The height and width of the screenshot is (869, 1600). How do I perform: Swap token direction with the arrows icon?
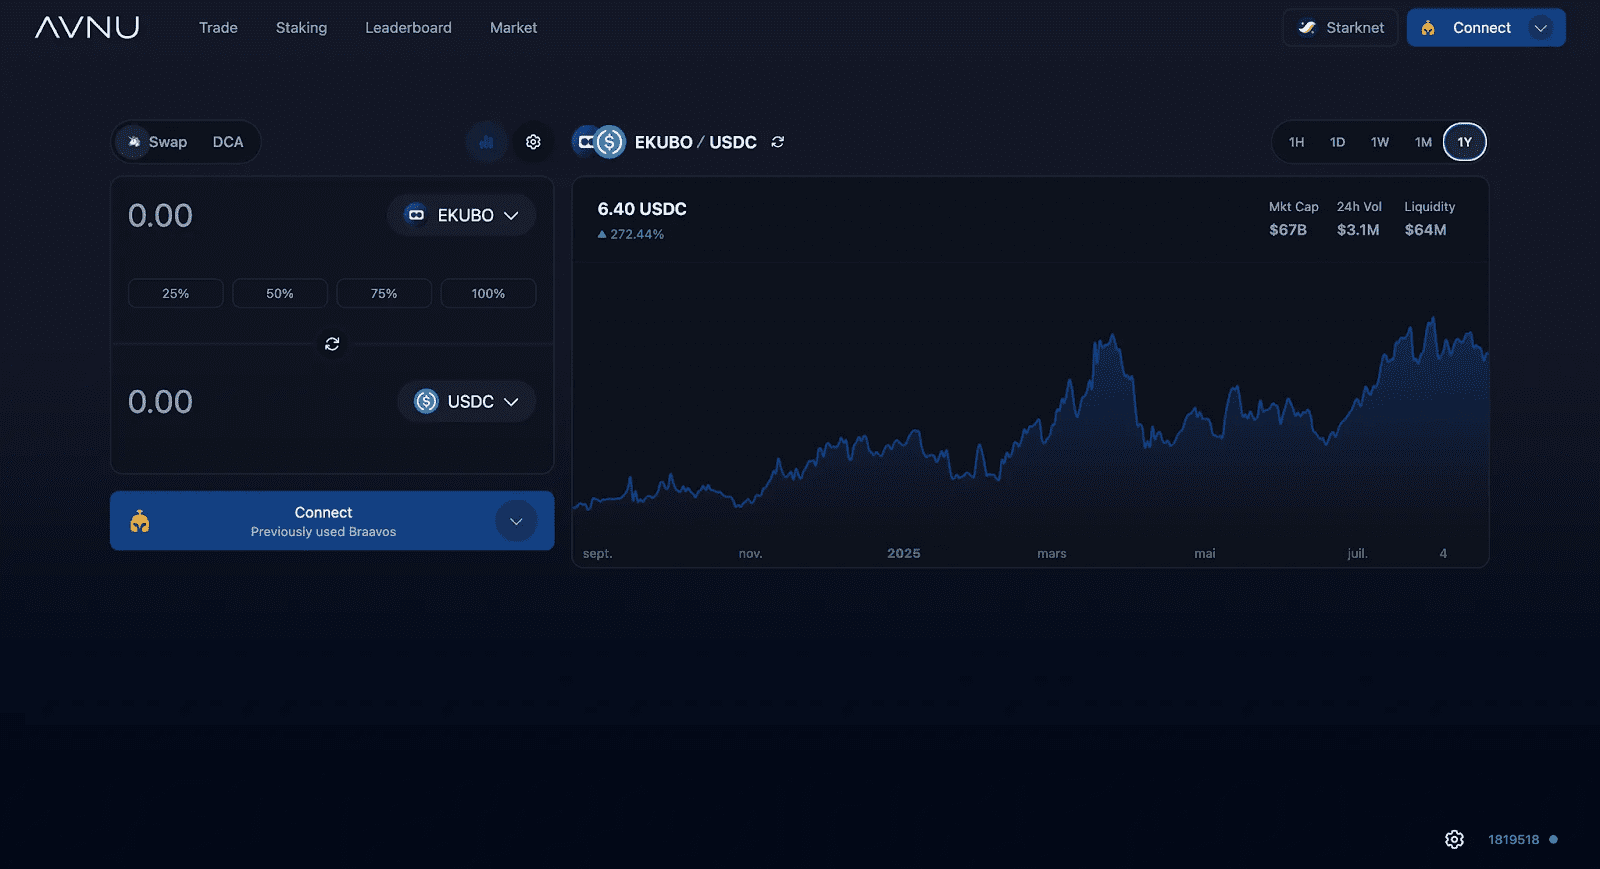click(332, 344)
